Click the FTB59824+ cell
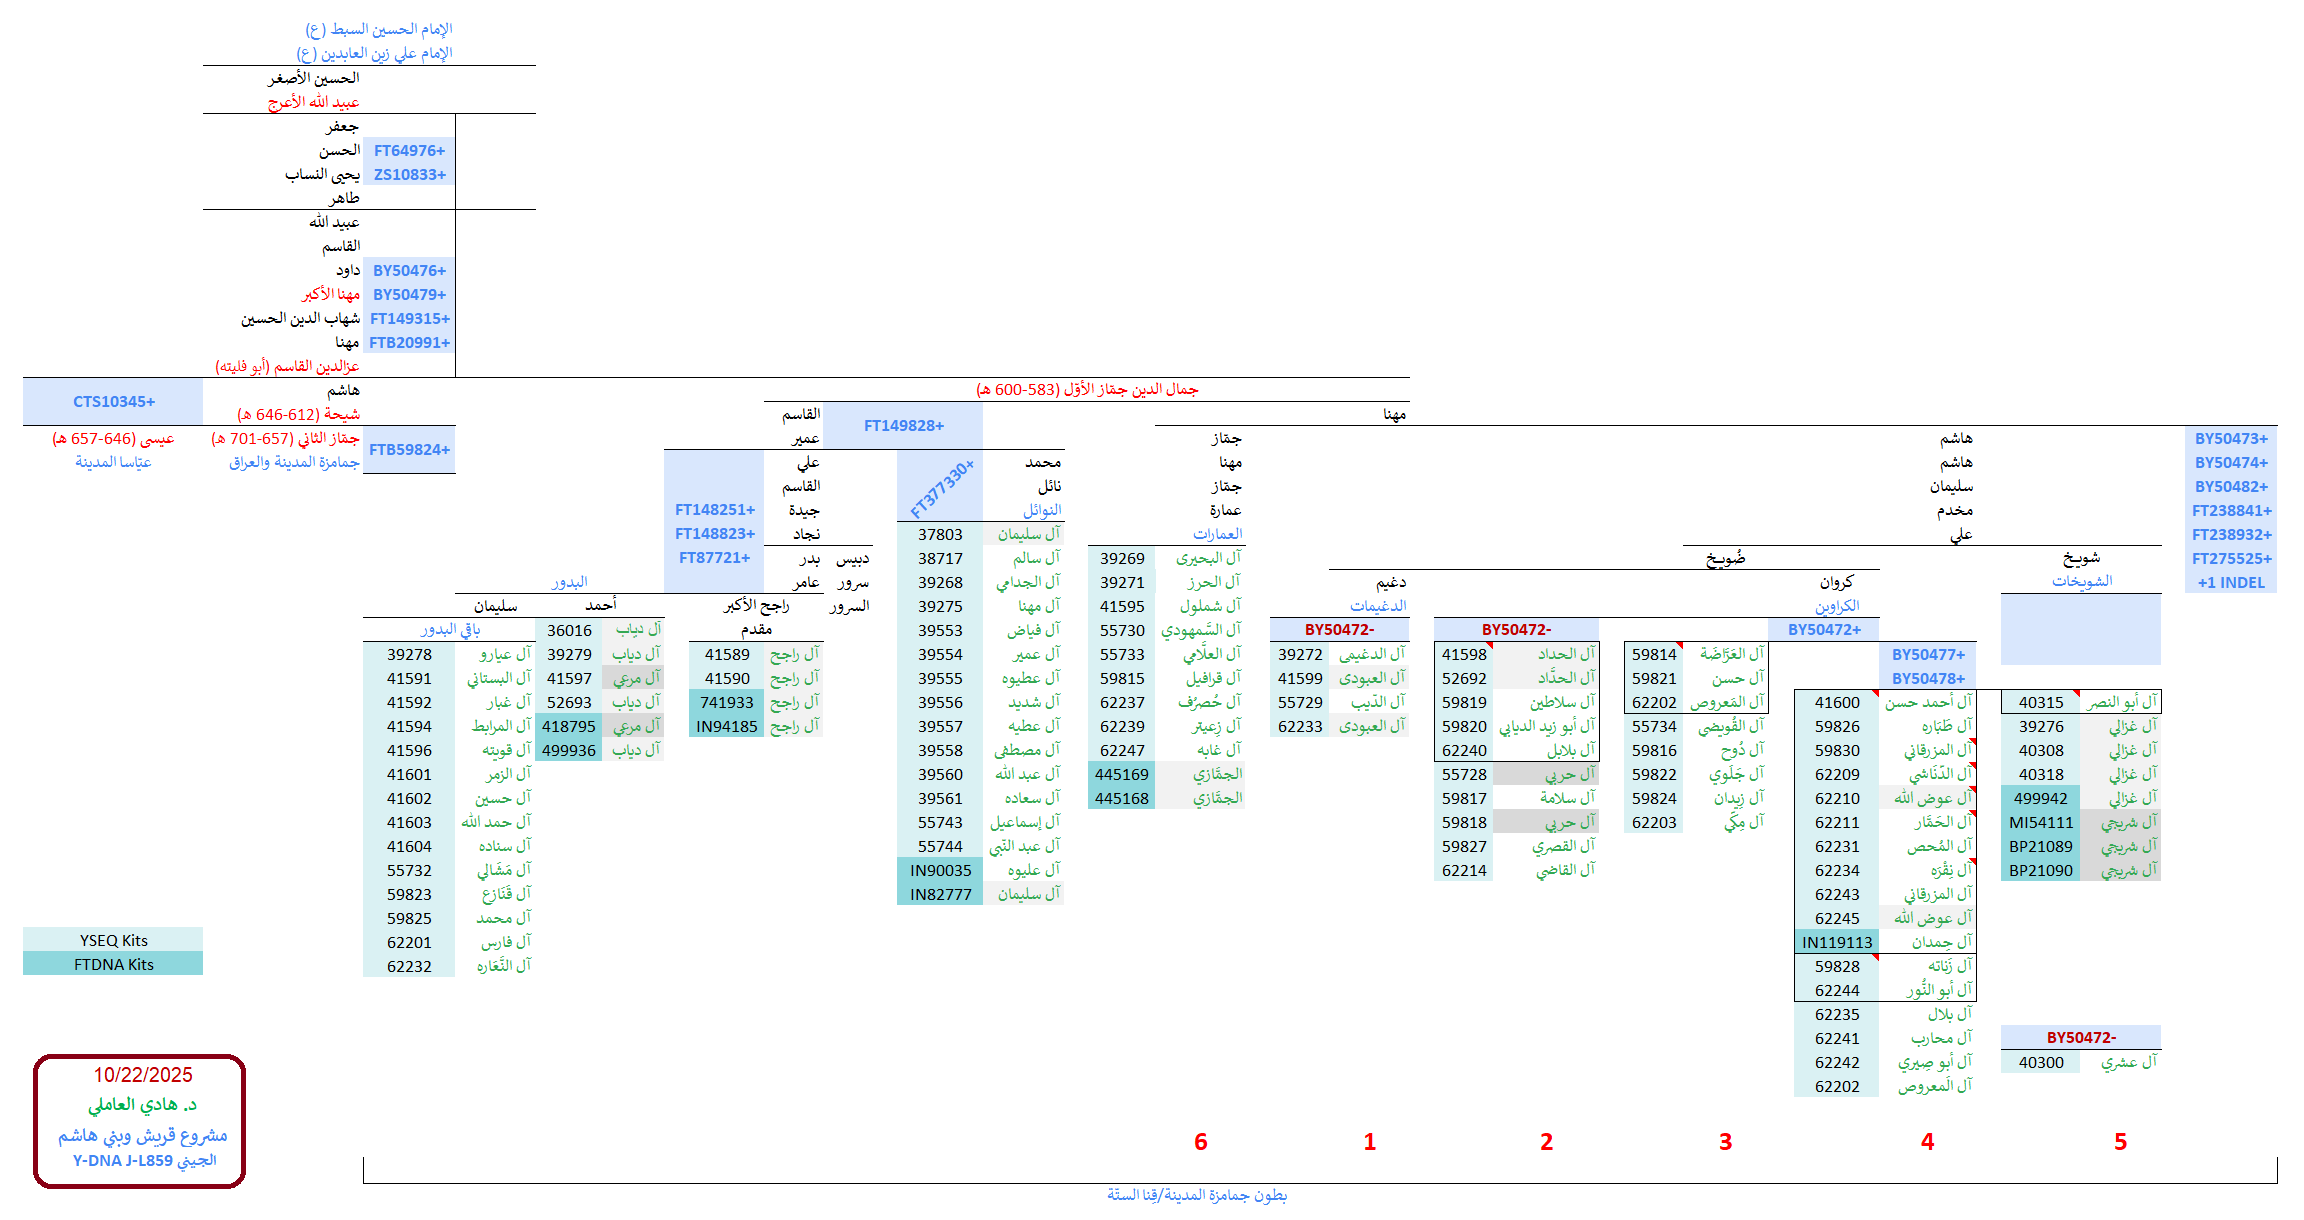The image size is (2304, 1220). (409, 450)
